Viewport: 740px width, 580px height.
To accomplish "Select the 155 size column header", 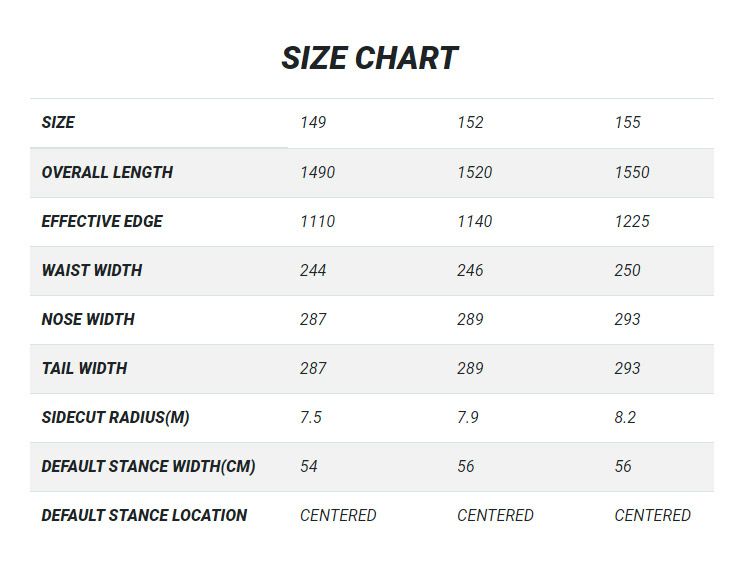I will [627, 122].
